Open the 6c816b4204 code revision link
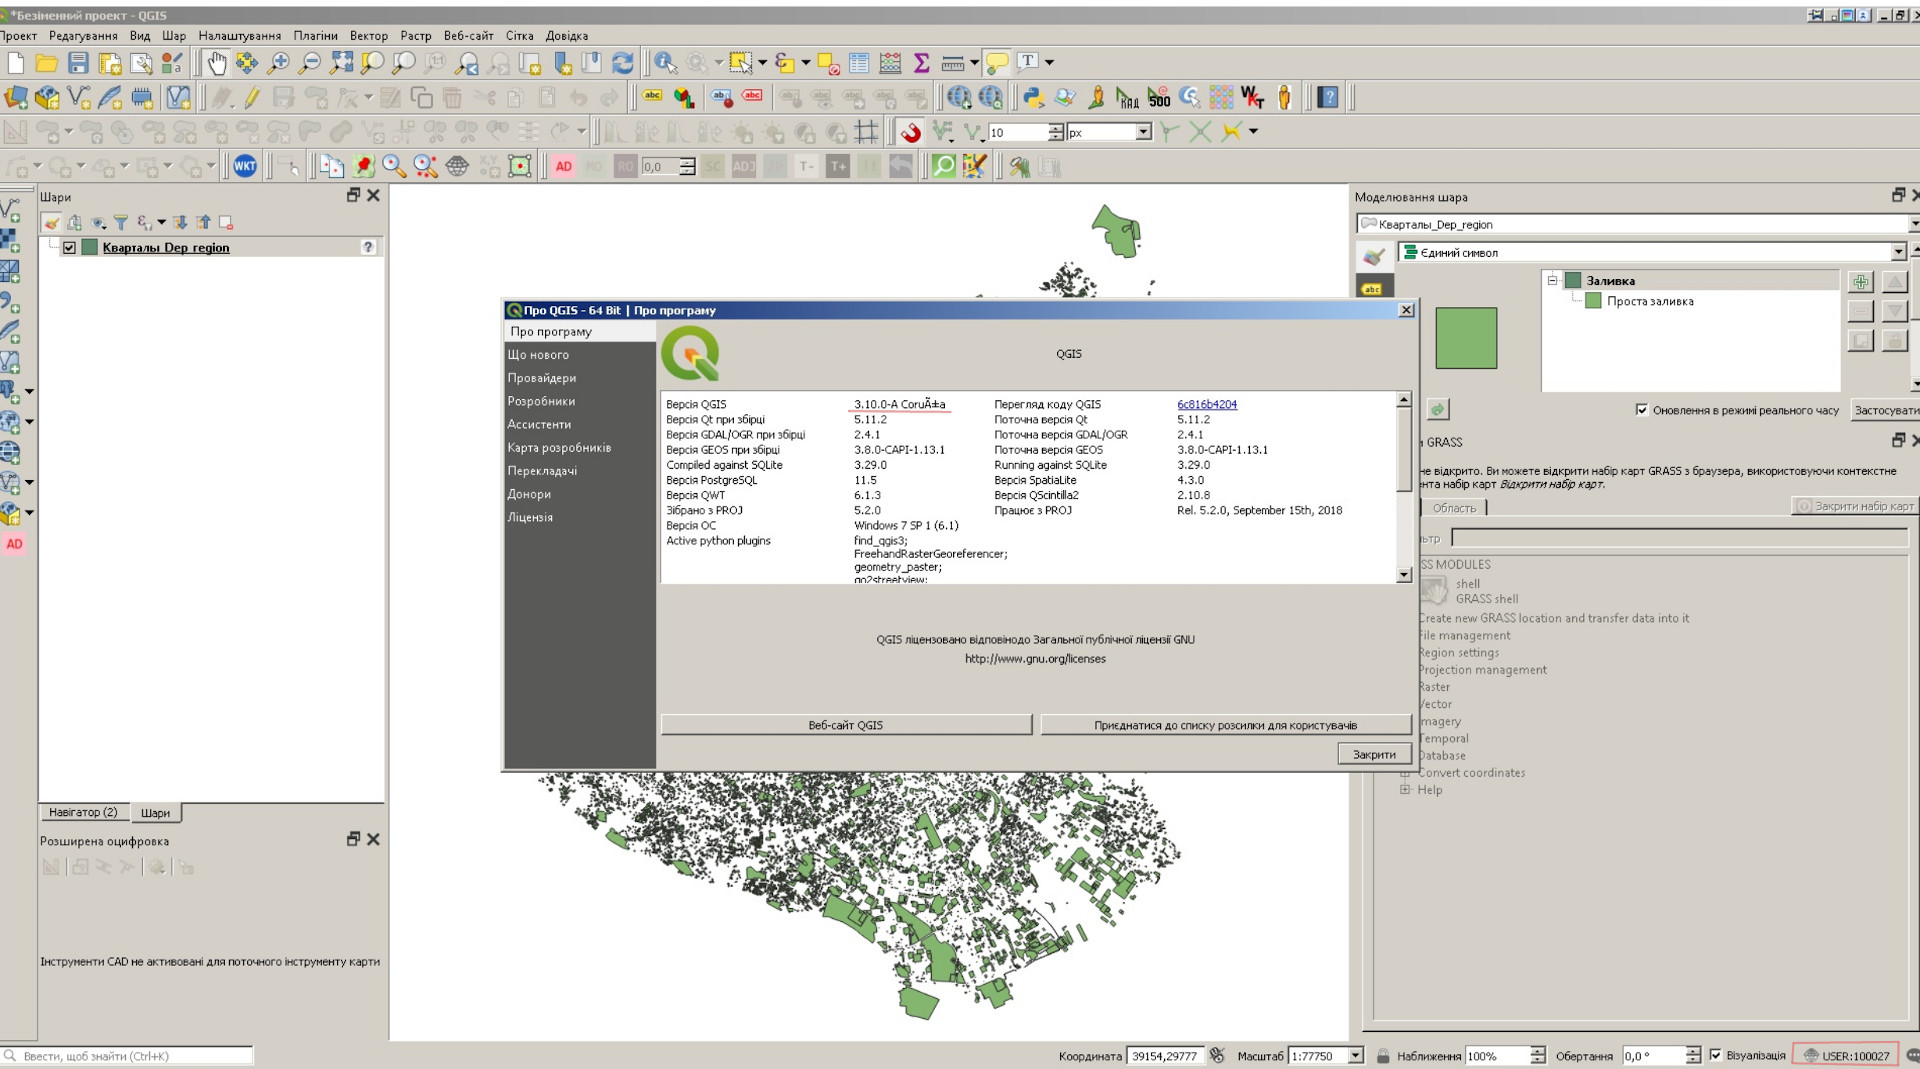The height and width of the screenshot is (1069, 1920). point(1207,404)
